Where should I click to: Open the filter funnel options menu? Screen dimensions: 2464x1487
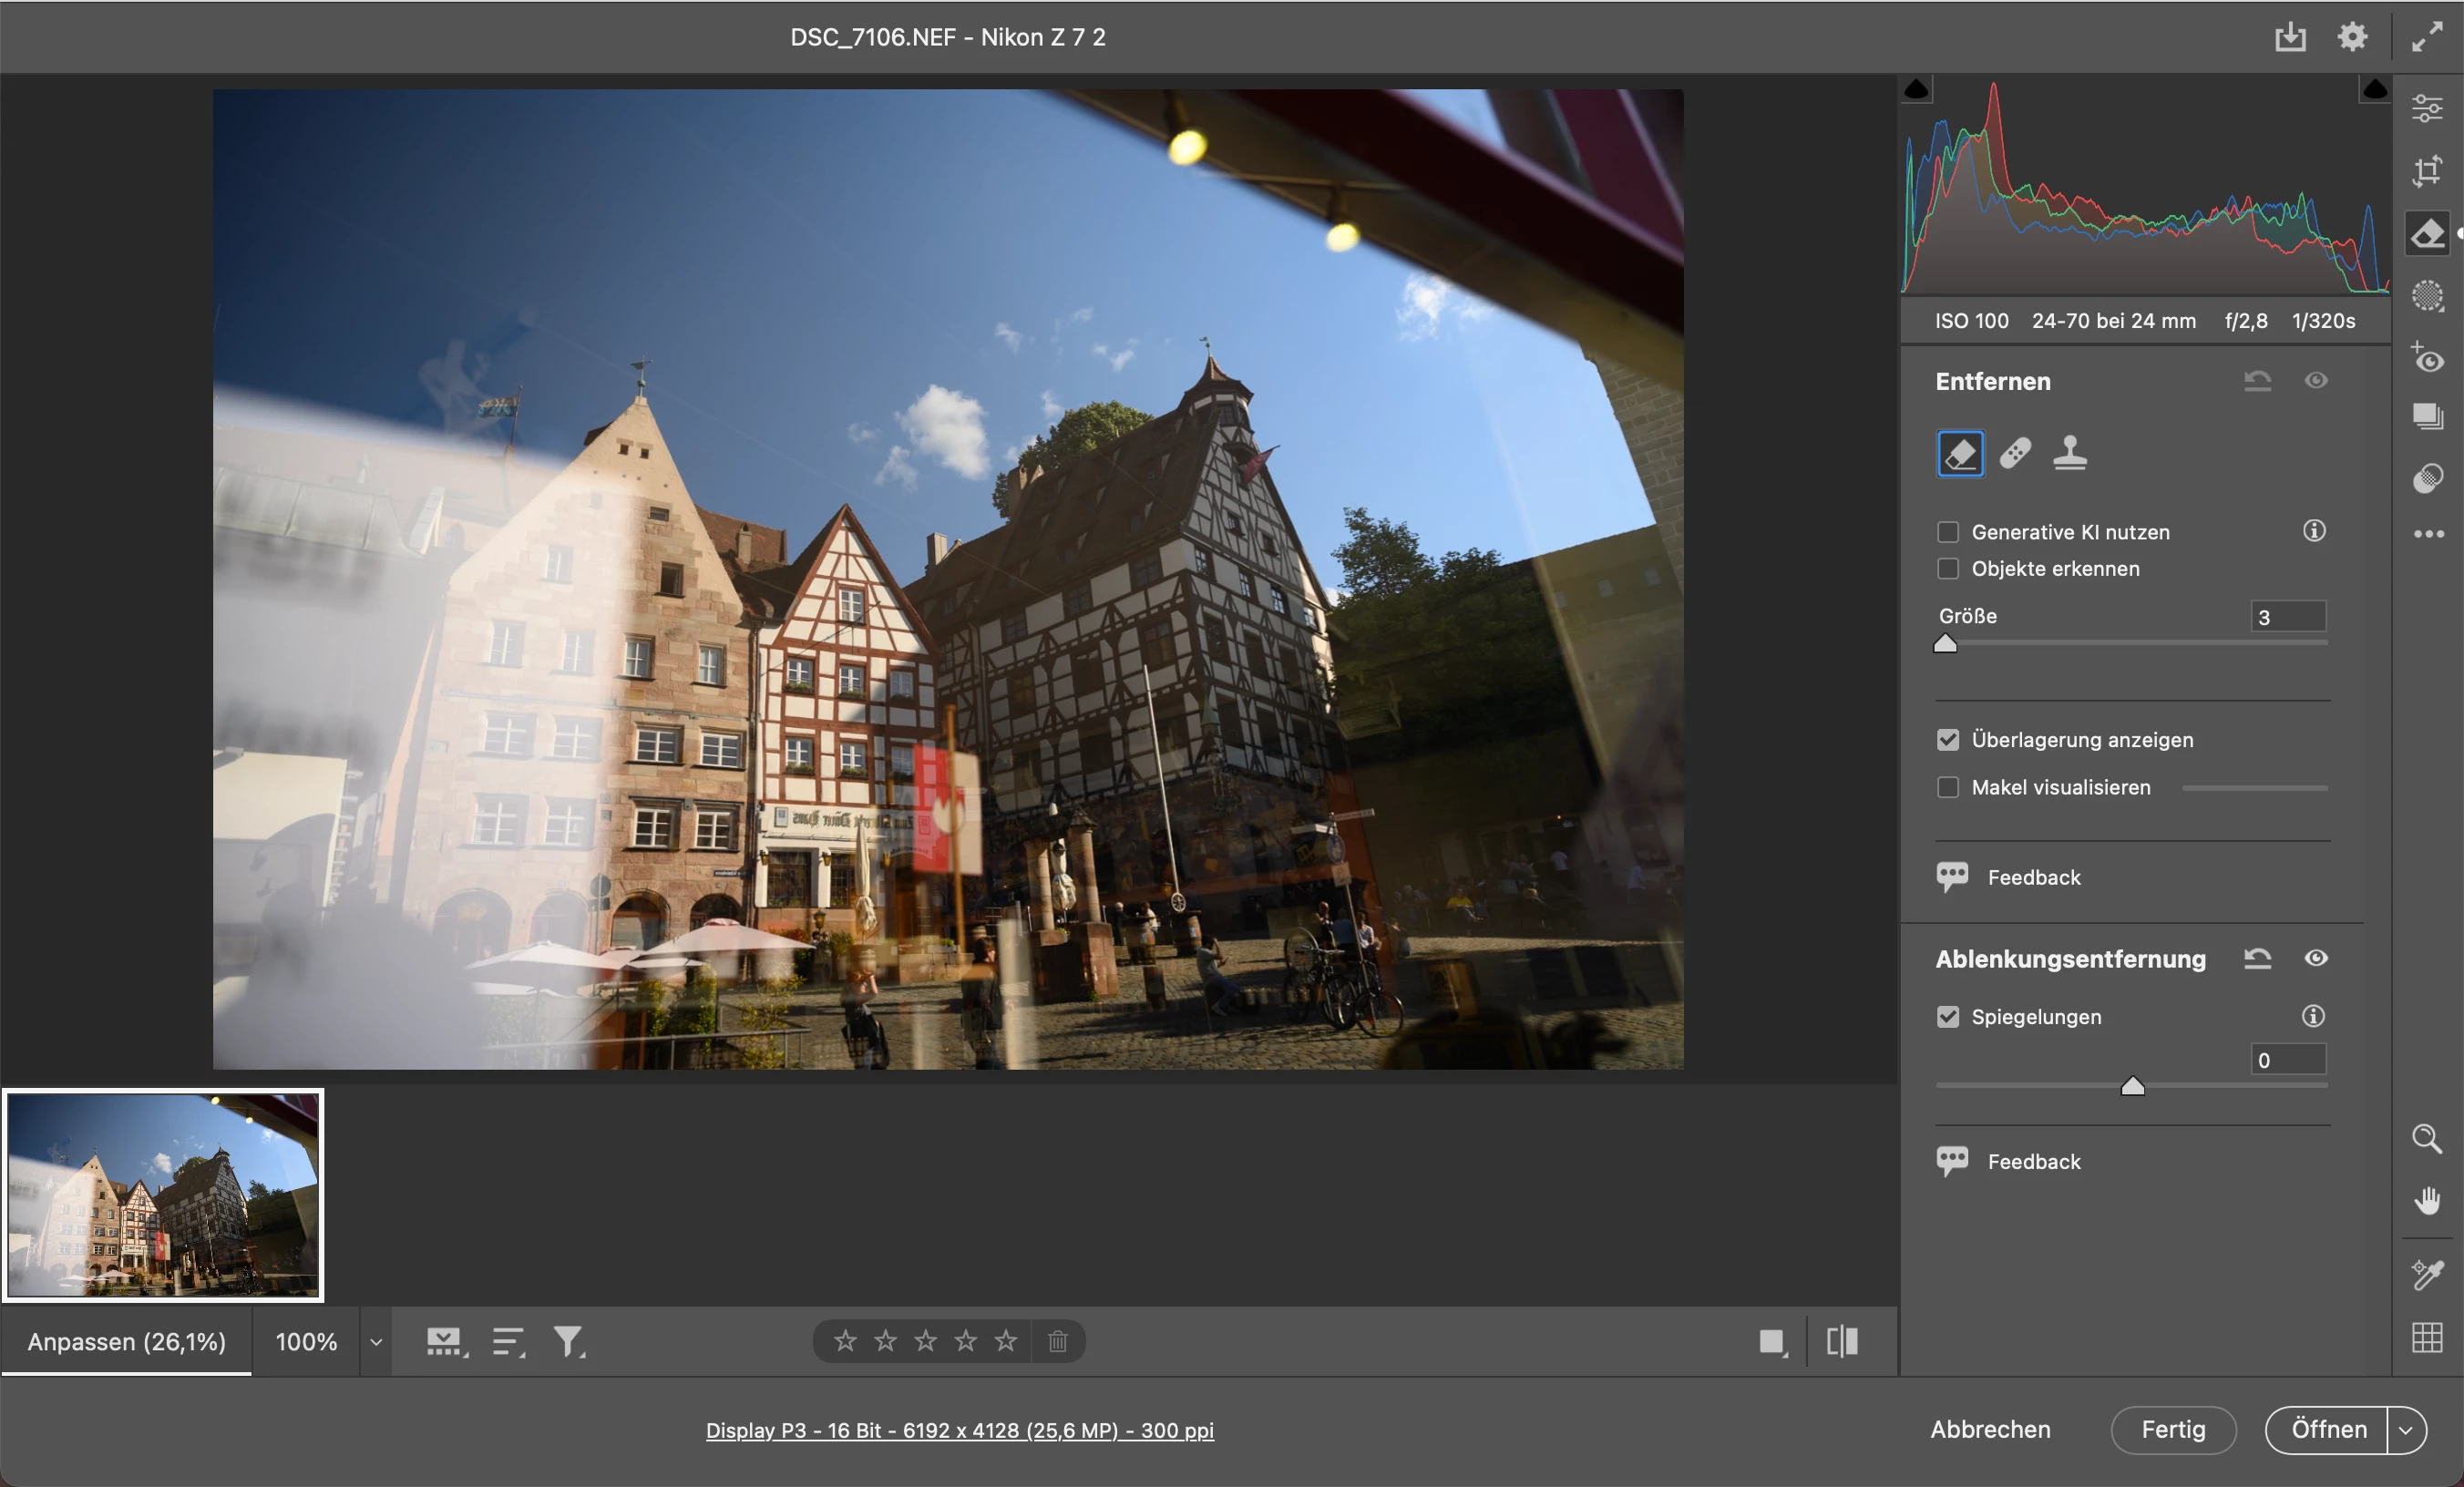coord(569,1342)
